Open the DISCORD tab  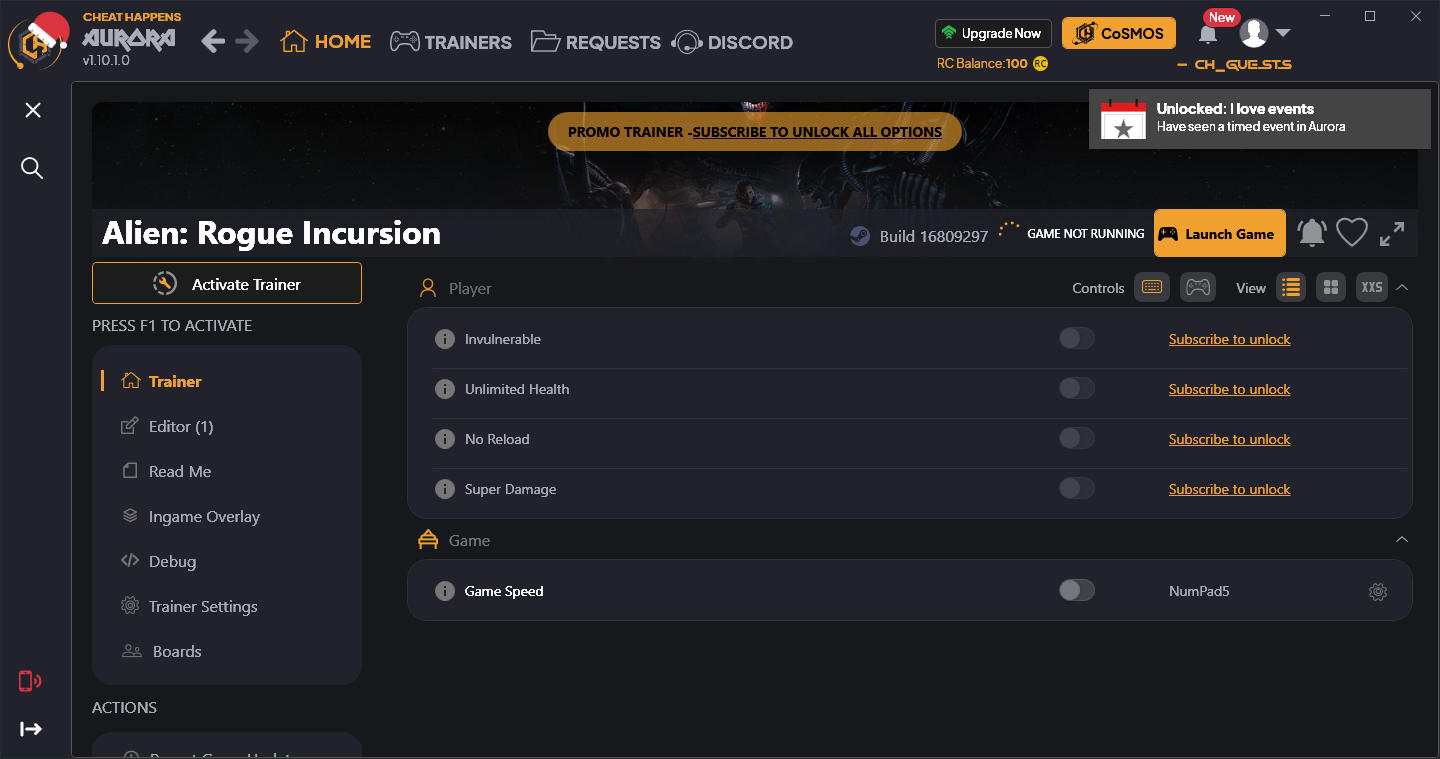732,41
